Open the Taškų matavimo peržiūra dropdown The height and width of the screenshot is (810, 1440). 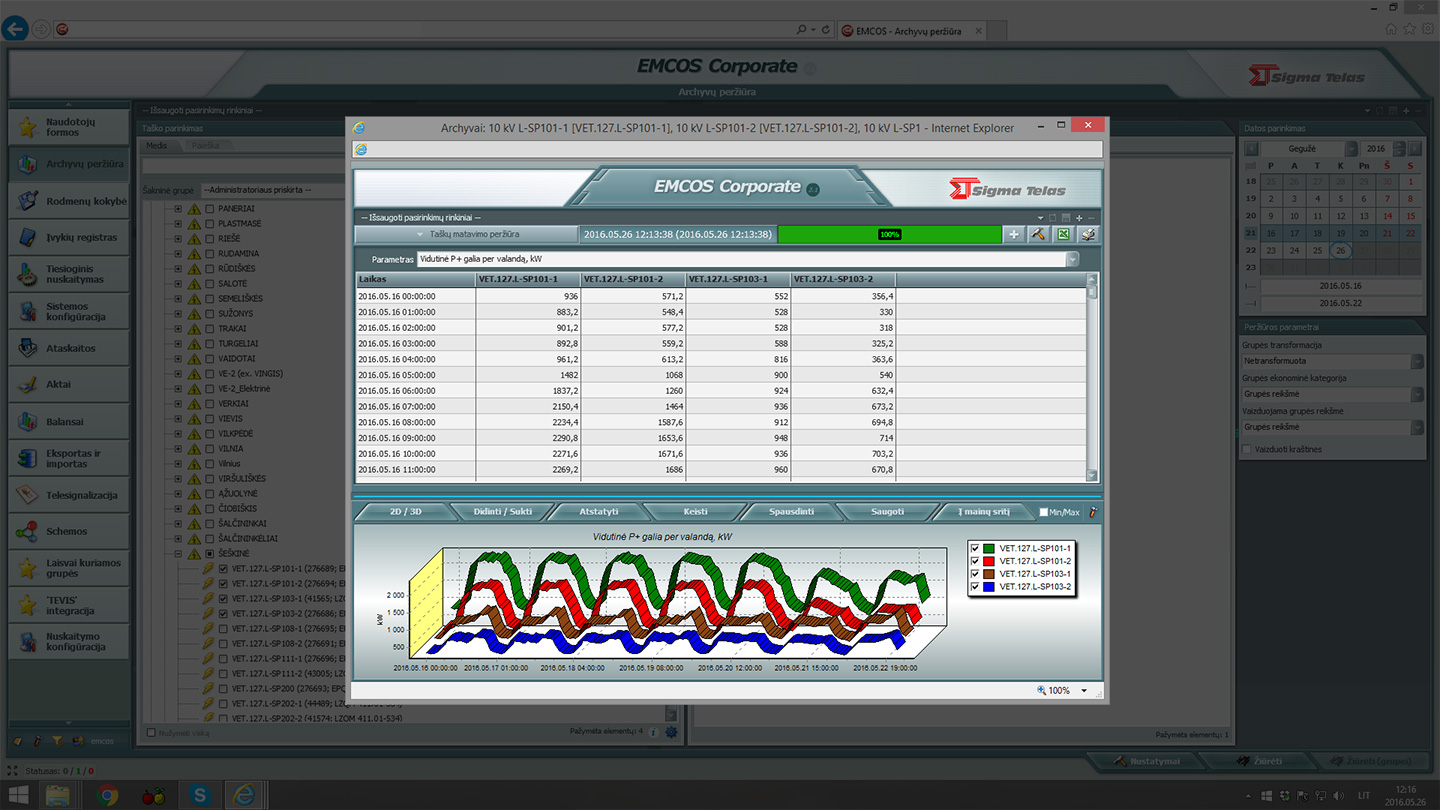pyautogui.click(x=466, y=234)
